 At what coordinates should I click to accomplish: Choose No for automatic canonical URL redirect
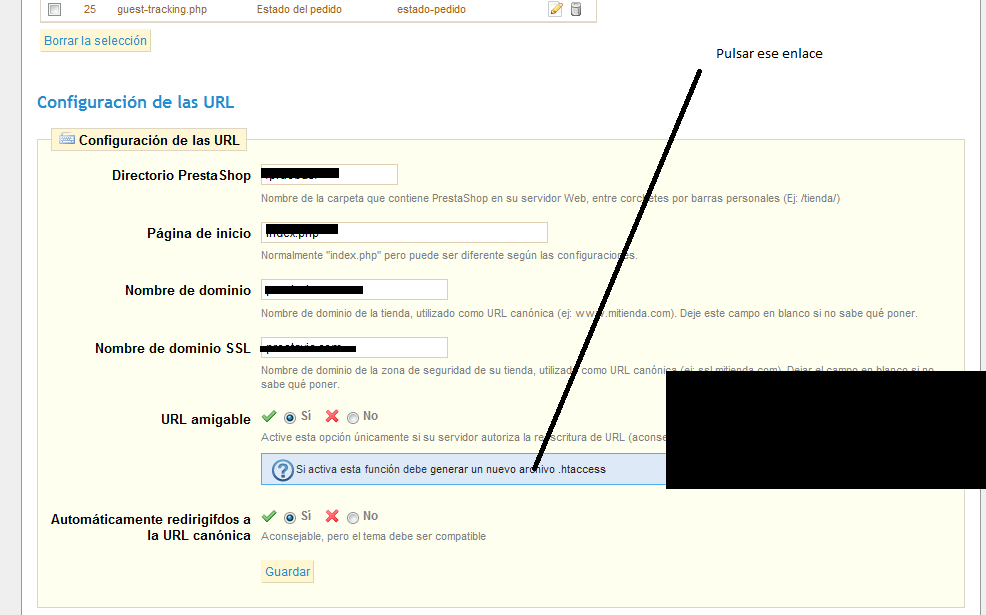point(353,518)
